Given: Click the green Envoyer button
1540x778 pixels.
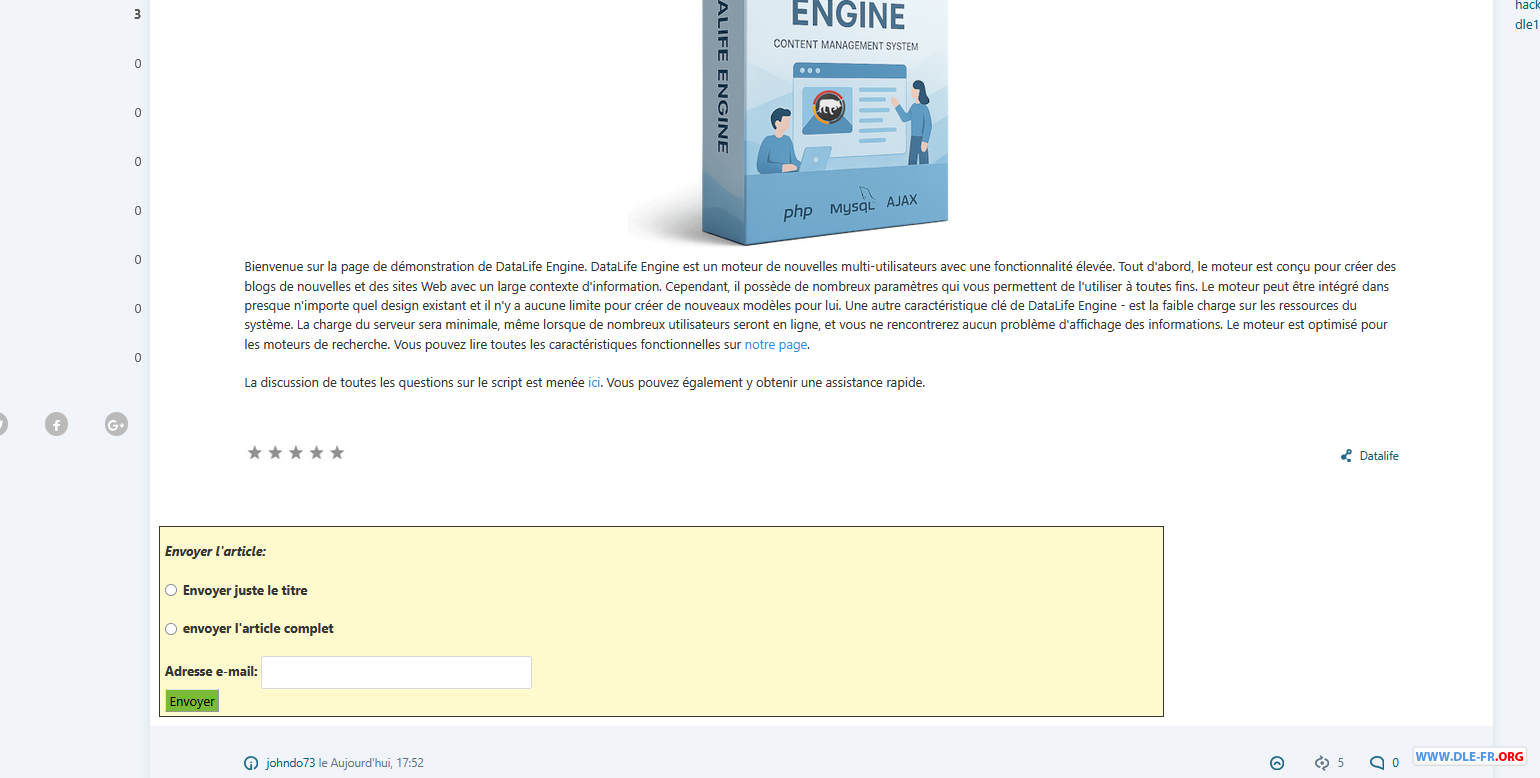Looking at the screenshot, I should (192, 702).
